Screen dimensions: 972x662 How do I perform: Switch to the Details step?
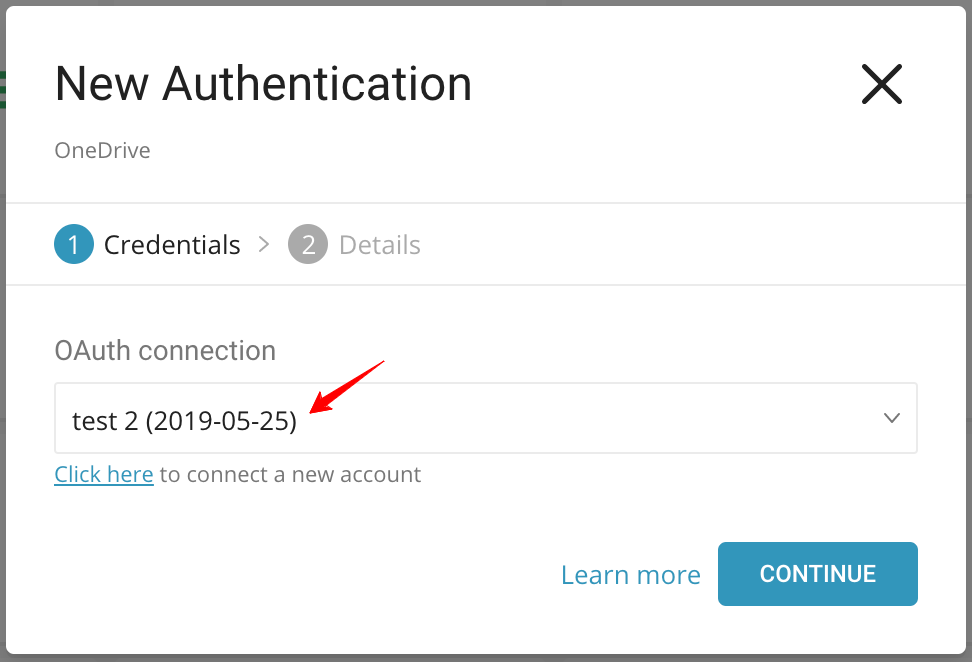(x=379, y=245)
